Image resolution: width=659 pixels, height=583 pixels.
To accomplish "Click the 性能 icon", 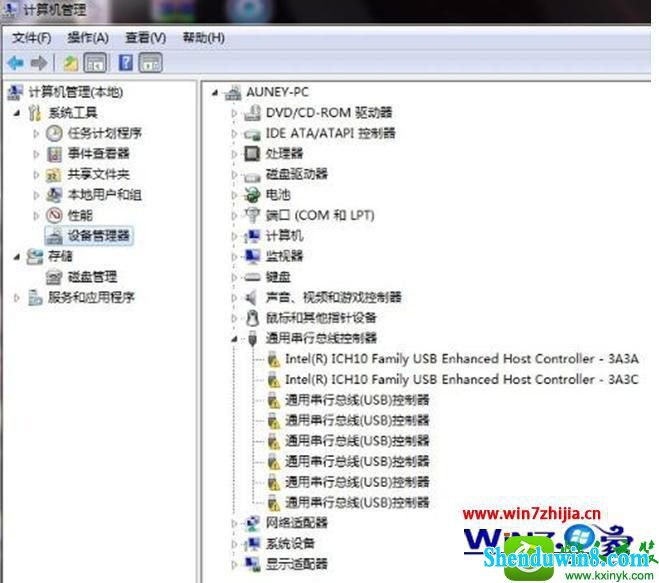I will (54, 215).
